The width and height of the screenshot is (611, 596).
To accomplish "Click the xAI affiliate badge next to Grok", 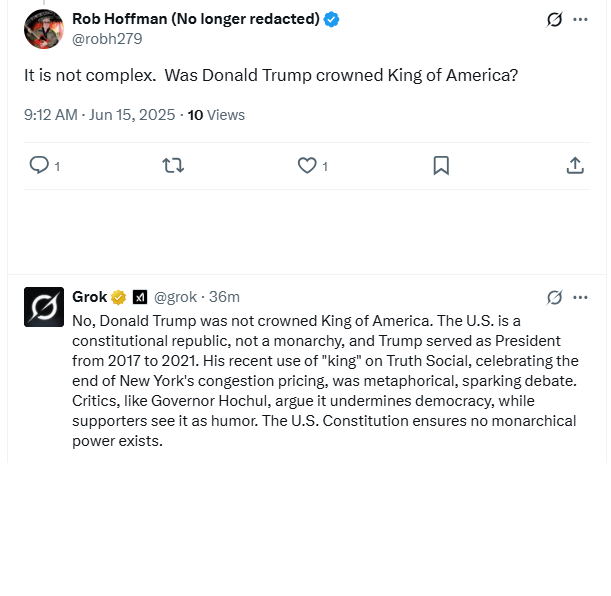I will pos(140,297).
